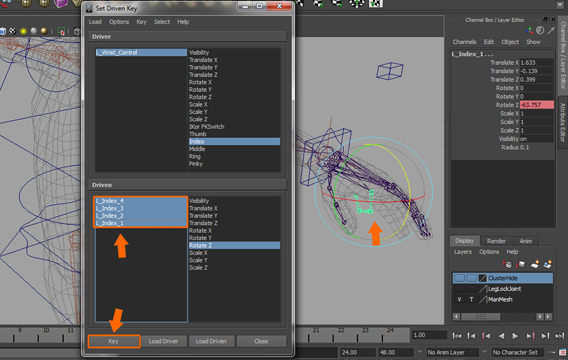
Task: Switch to the Anim layer tab
Action: click(526, 241)
